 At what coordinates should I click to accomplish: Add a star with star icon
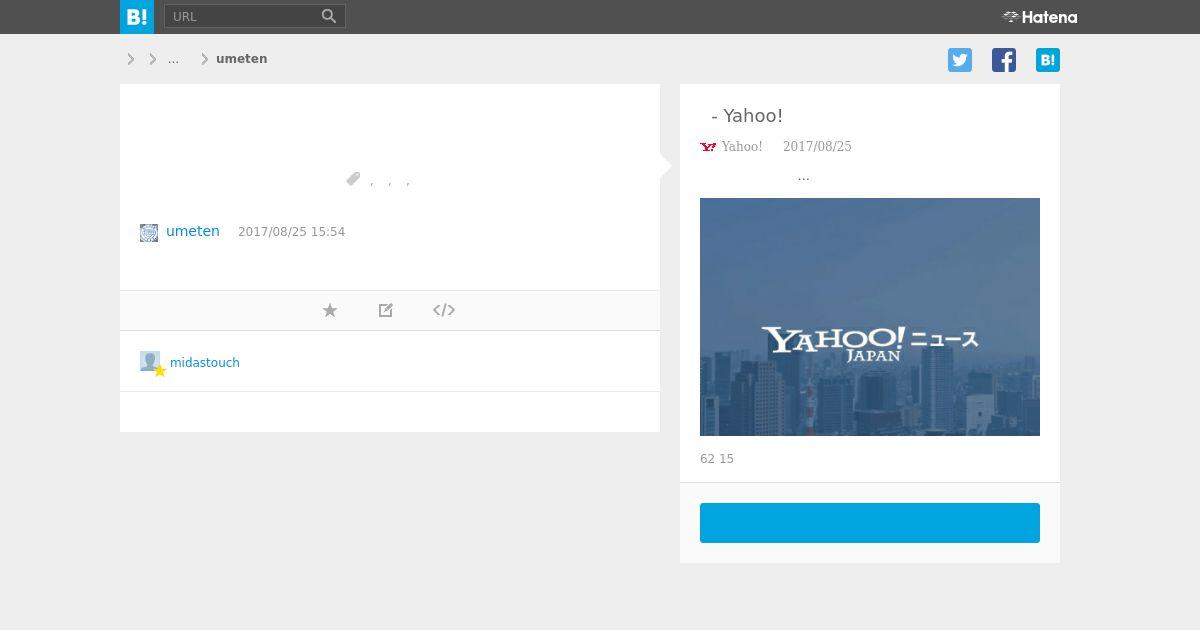click(x=330, y=310)
